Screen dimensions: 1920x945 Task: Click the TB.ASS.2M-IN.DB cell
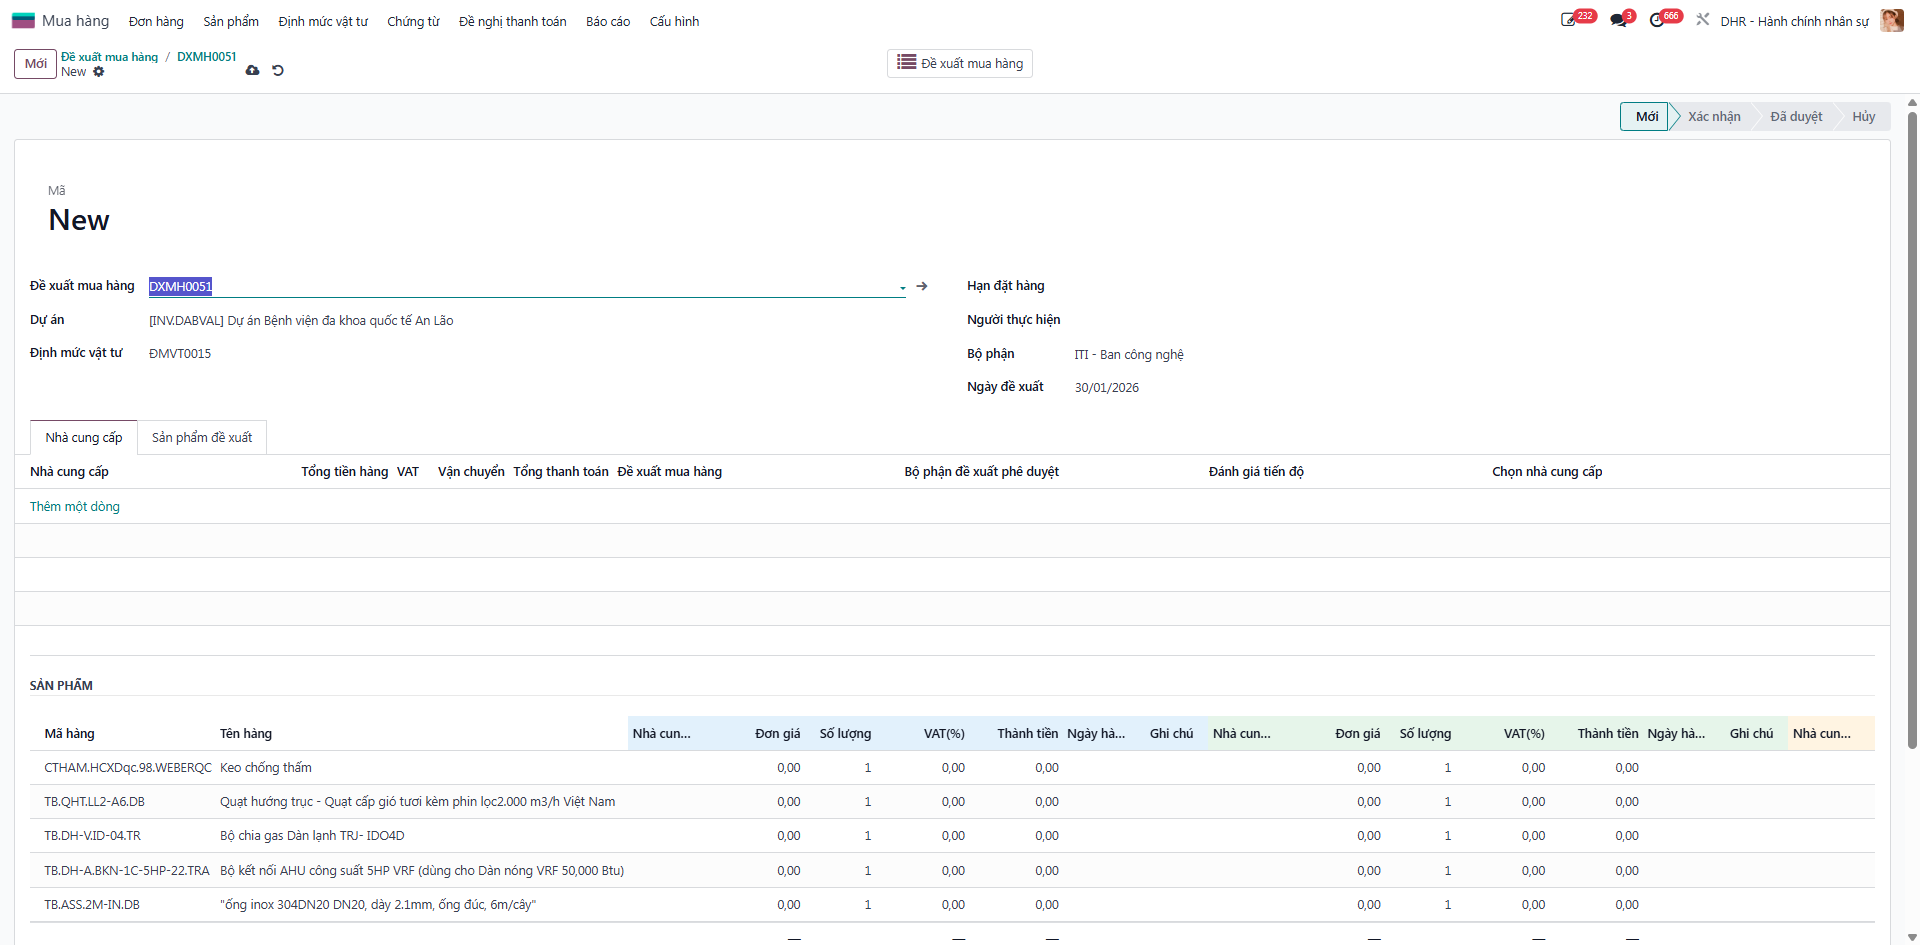coord(92,905)
